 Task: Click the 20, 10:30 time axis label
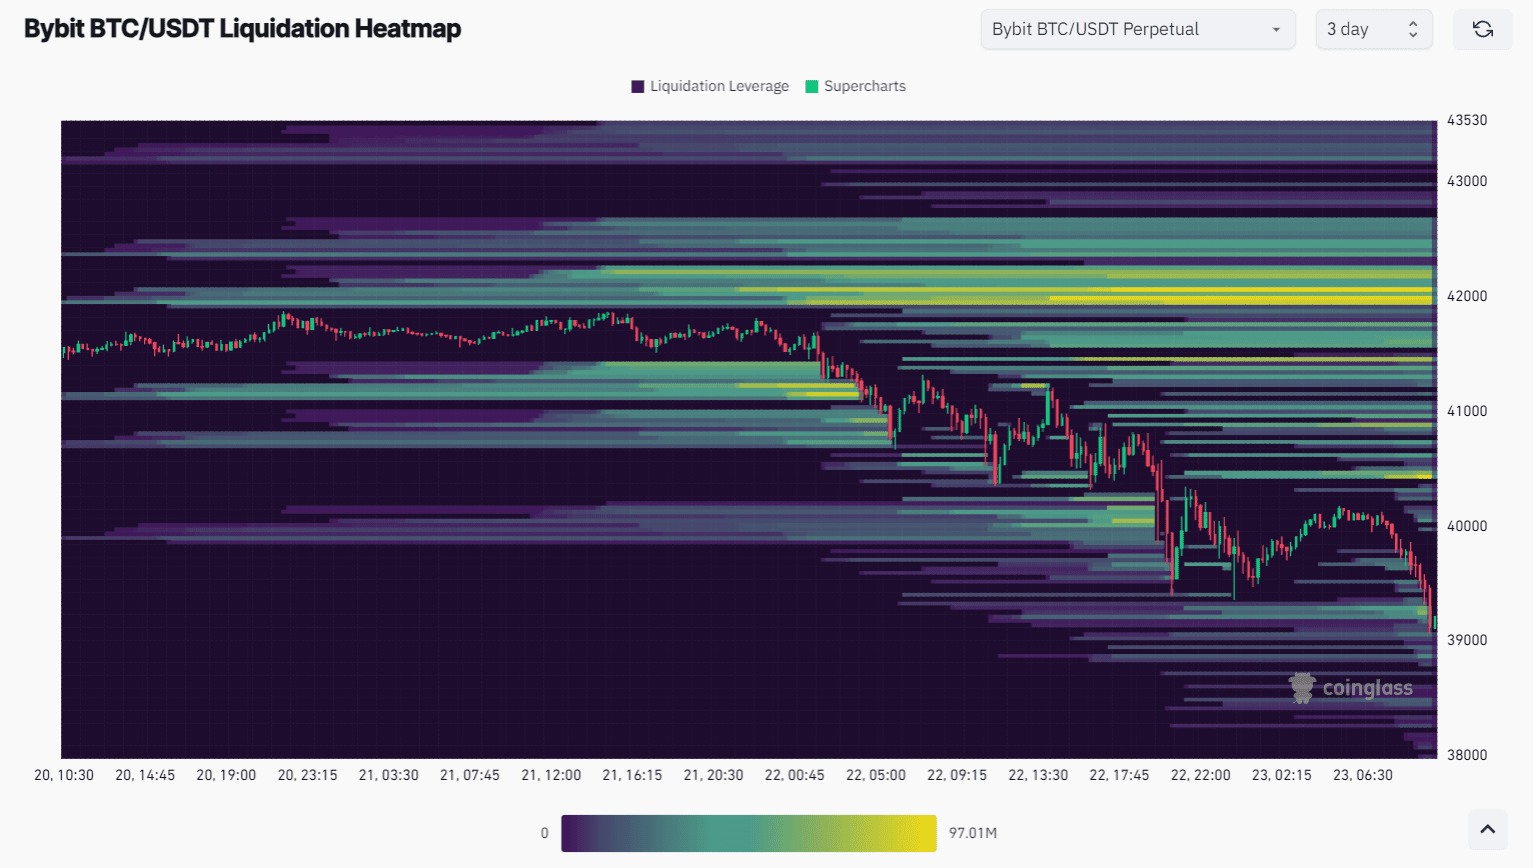coord(64,775)
